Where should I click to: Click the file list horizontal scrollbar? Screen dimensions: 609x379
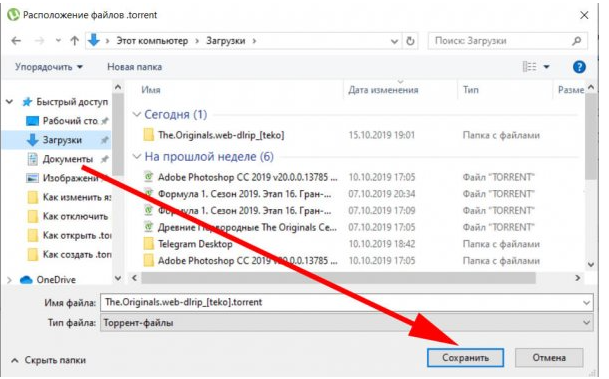338,278
